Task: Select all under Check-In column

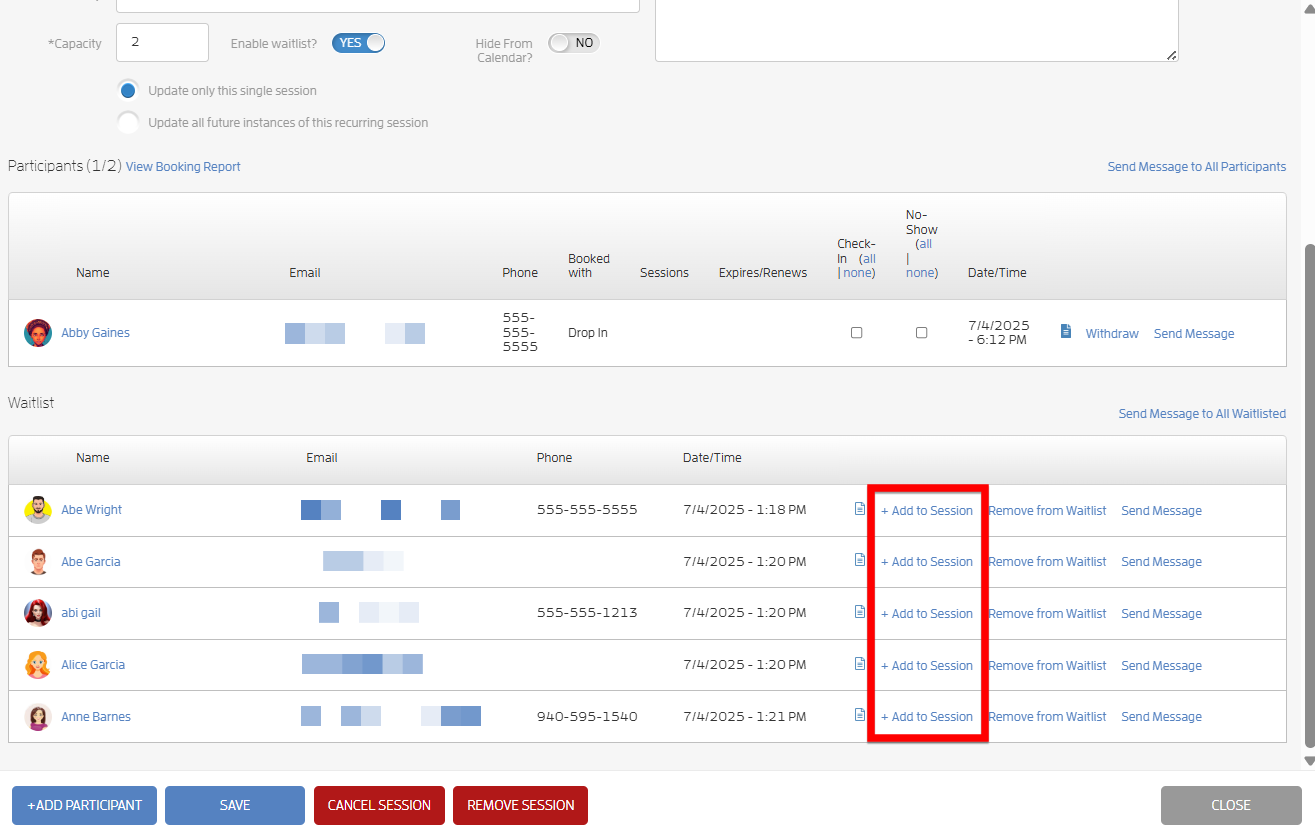Action: [869, 258]
